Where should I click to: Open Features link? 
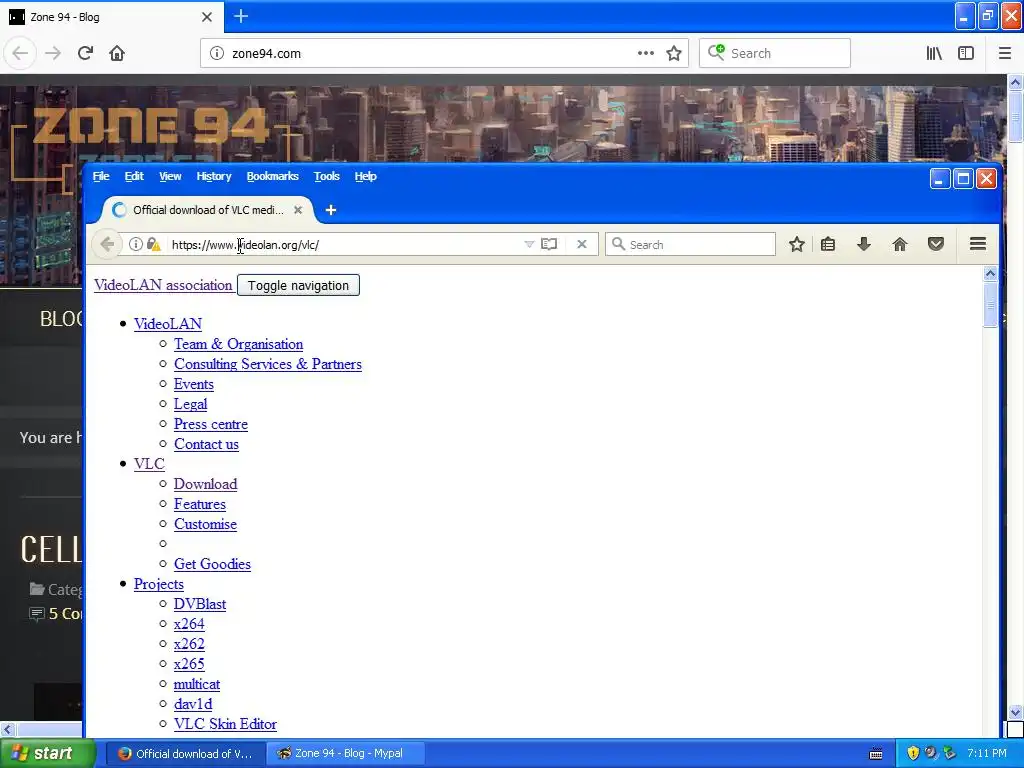[x=200, y=504]
